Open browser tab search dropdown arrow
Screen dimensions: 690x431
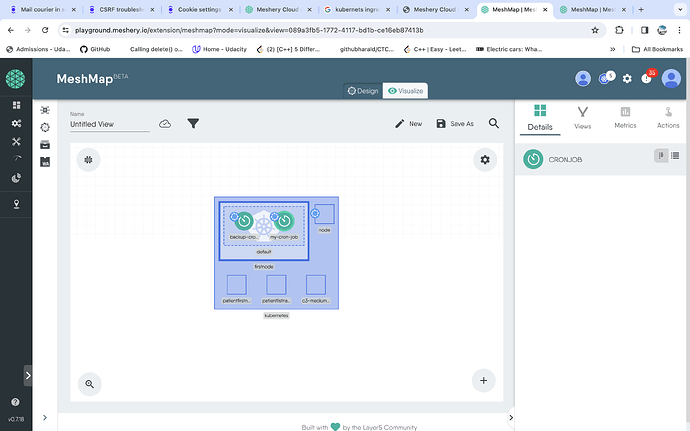680,9
